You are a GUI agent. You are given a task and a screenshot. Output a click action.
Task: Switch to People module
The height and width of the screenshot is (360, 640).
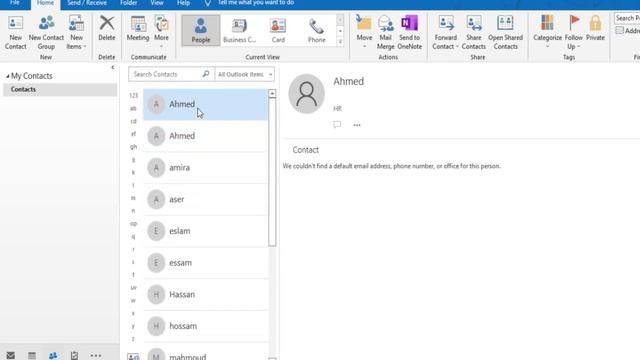point(53,355)
